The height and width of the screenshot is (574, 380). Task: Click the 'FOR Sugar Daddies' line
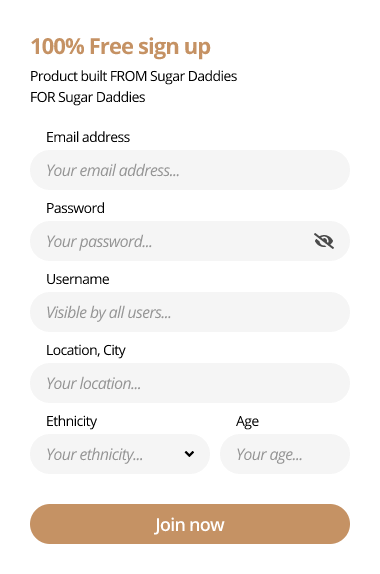pos(87,97)
